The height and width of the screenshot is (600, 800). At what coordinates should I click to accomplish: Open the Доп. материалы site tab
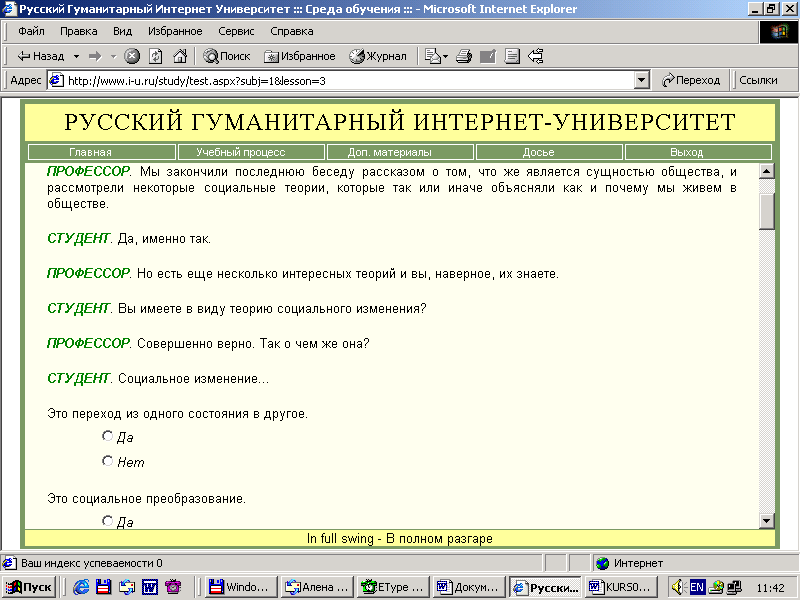point(400,152)
